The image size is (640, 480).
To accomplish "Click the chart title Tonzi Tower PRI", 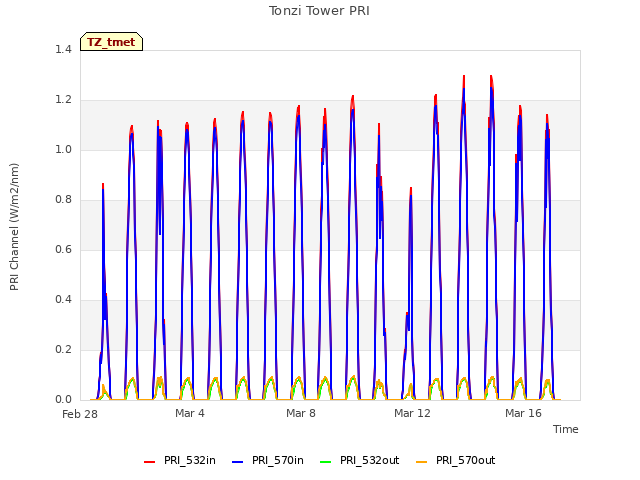I will 319,11.
